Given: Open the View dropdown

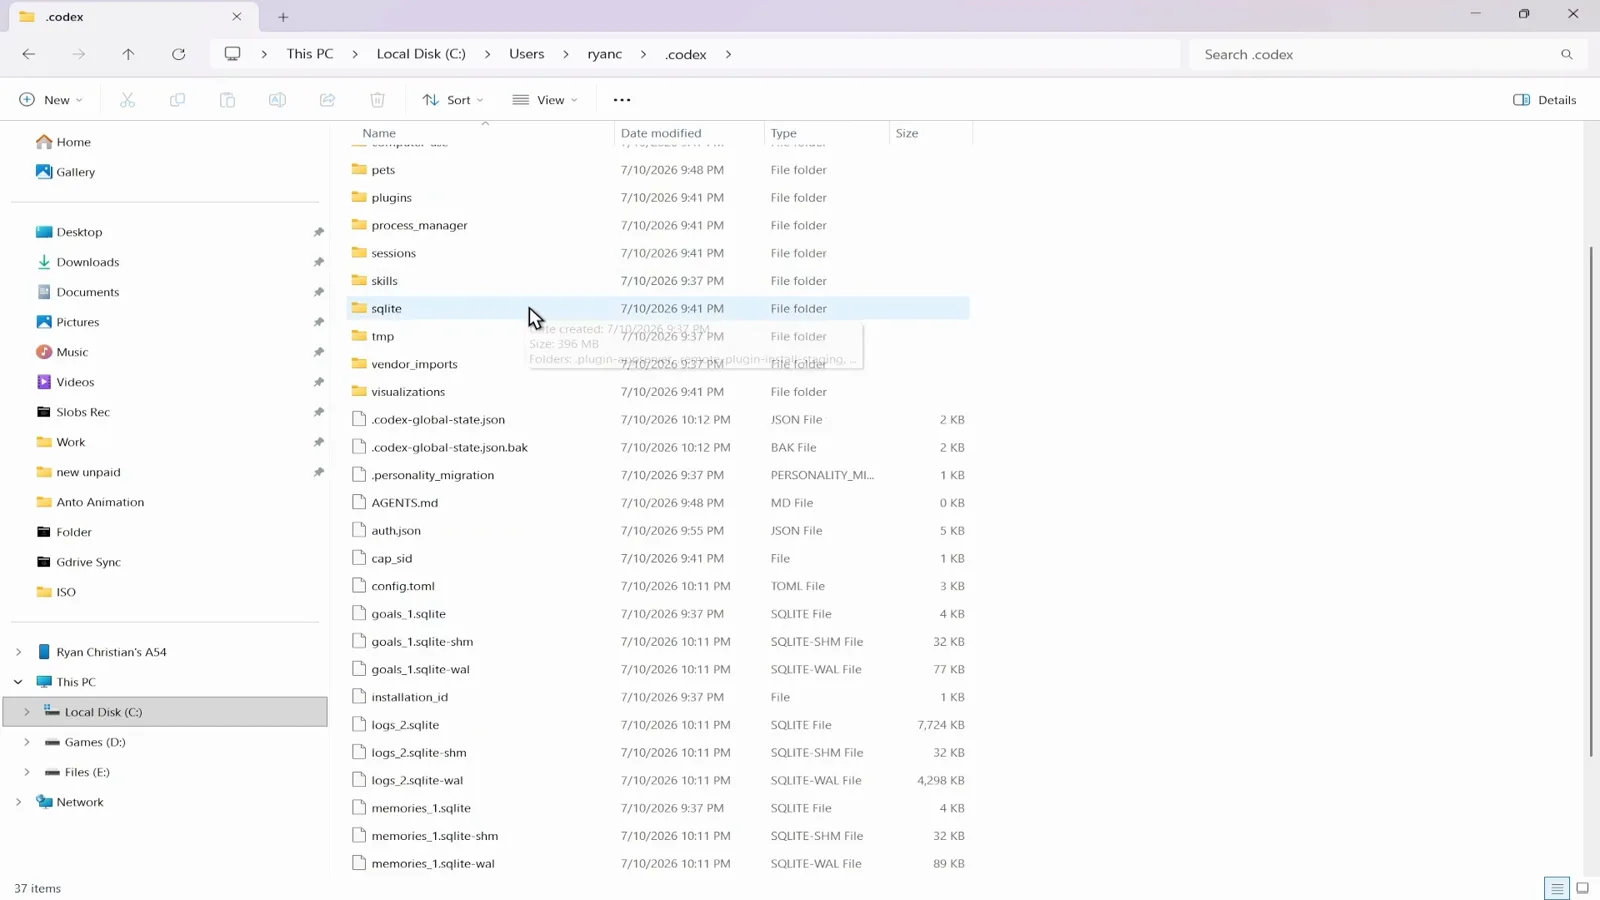Looking at the screenshot, I should click(545, 100).
